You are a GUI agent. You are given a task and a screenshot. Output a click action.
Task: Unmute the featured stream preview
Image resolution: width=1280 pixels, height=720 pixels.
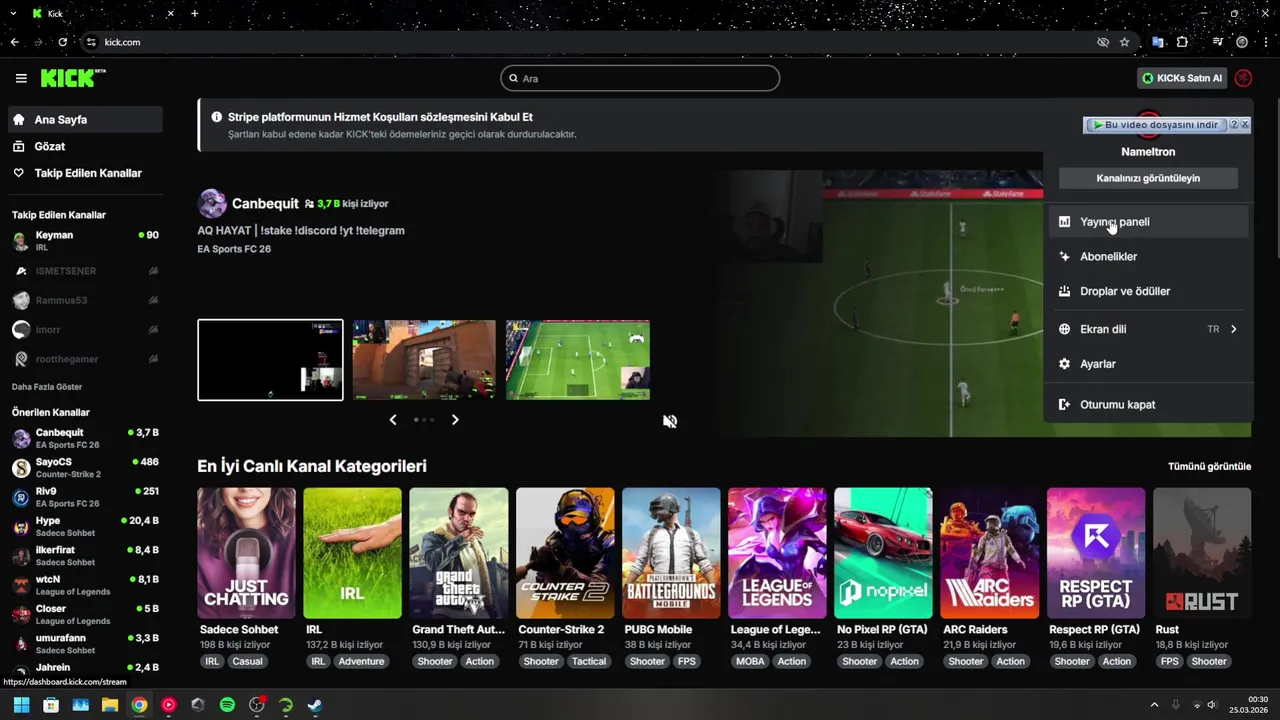pos(670,421)
